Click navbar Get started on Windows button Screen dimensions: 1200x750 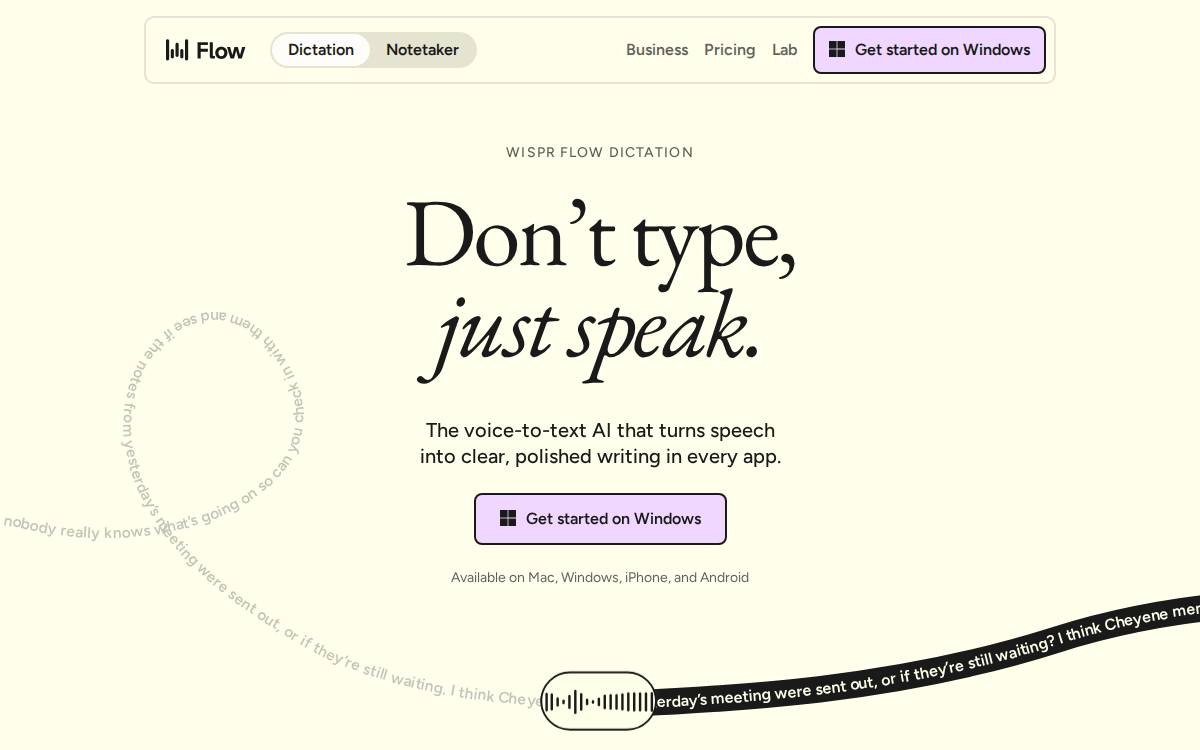pyautogui.click(x=929, y=50)
